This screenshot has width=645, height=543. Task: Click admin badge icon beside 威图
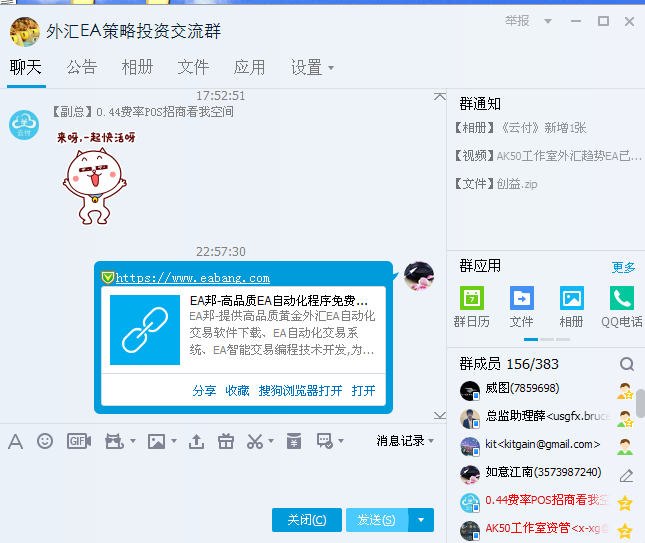click(x=625, y=391)
